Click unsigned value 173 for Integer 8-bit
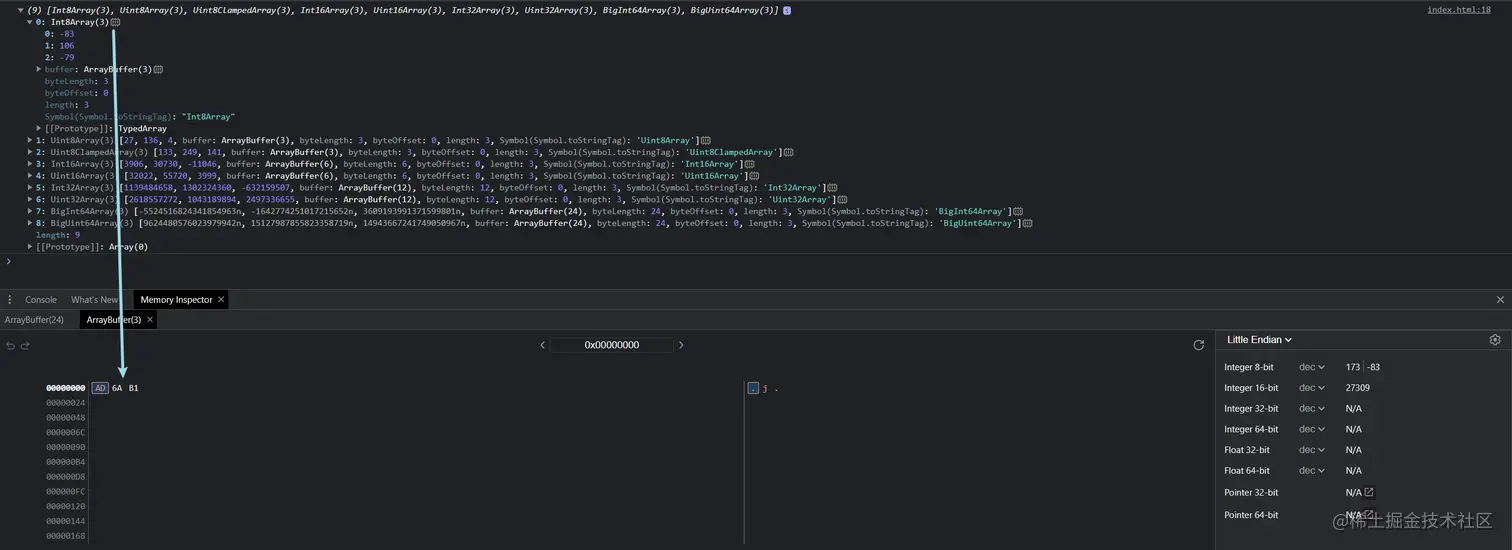Viewport: 1512px width, 550px height. [x=1353, y=367]
